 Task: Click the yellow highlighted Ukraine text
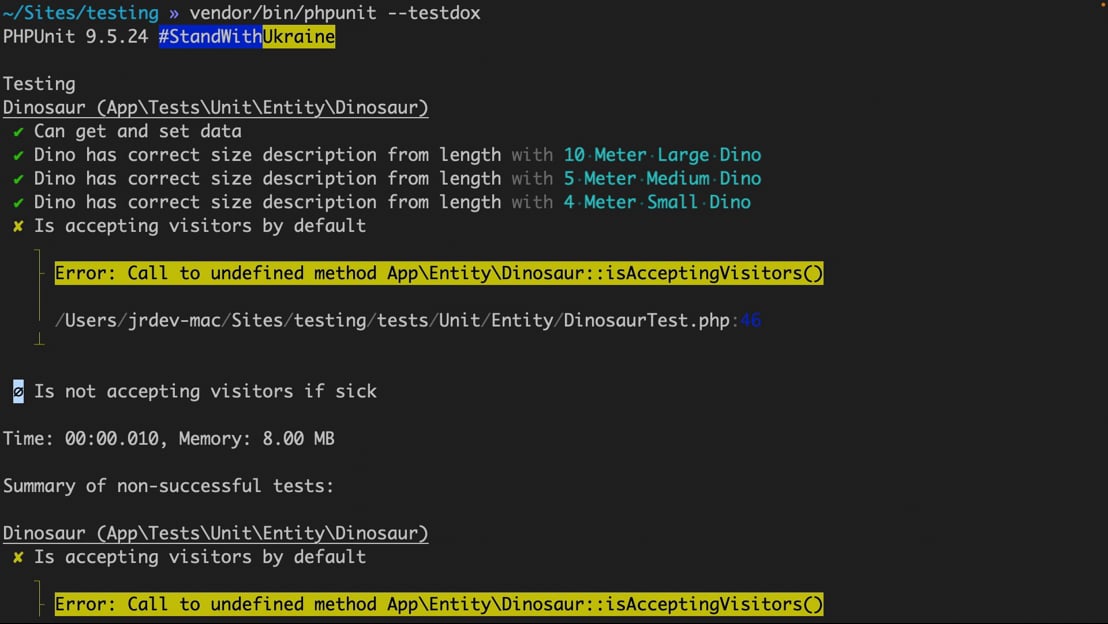tap(298, 37)
